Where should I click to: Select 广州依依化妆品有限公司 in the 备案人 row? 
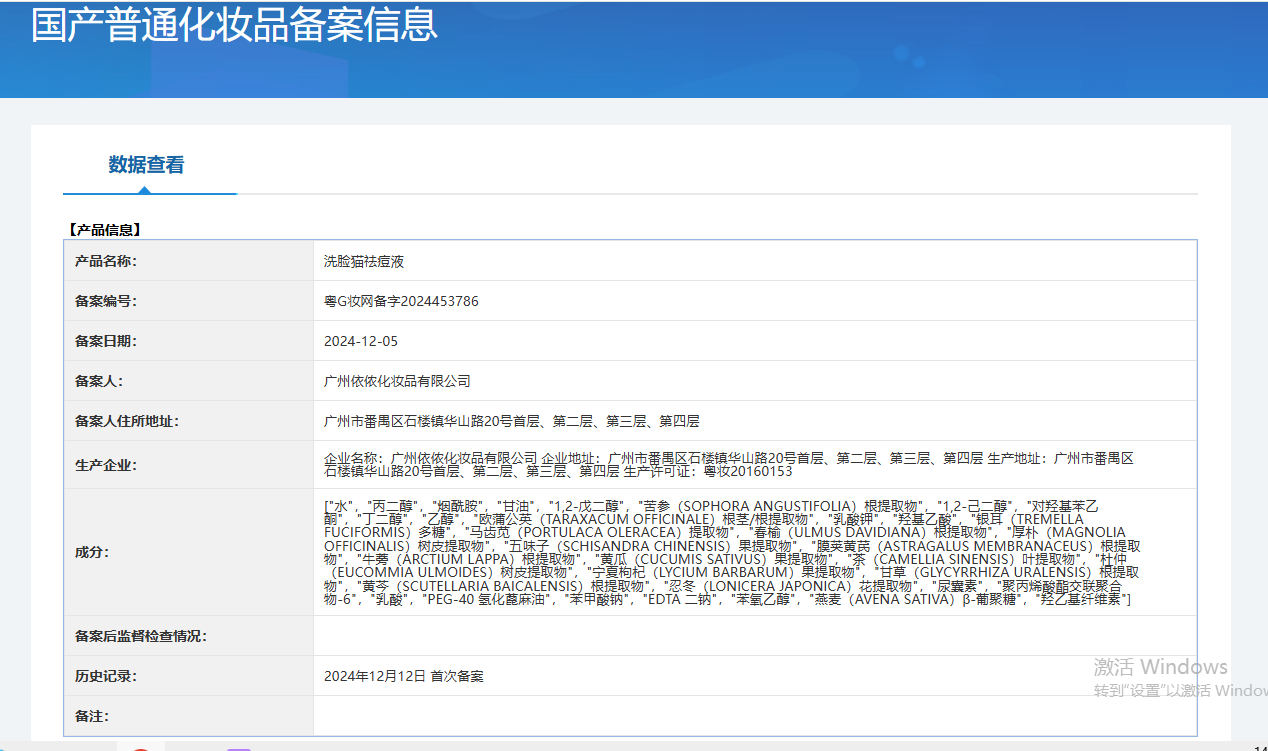point(397,381)
